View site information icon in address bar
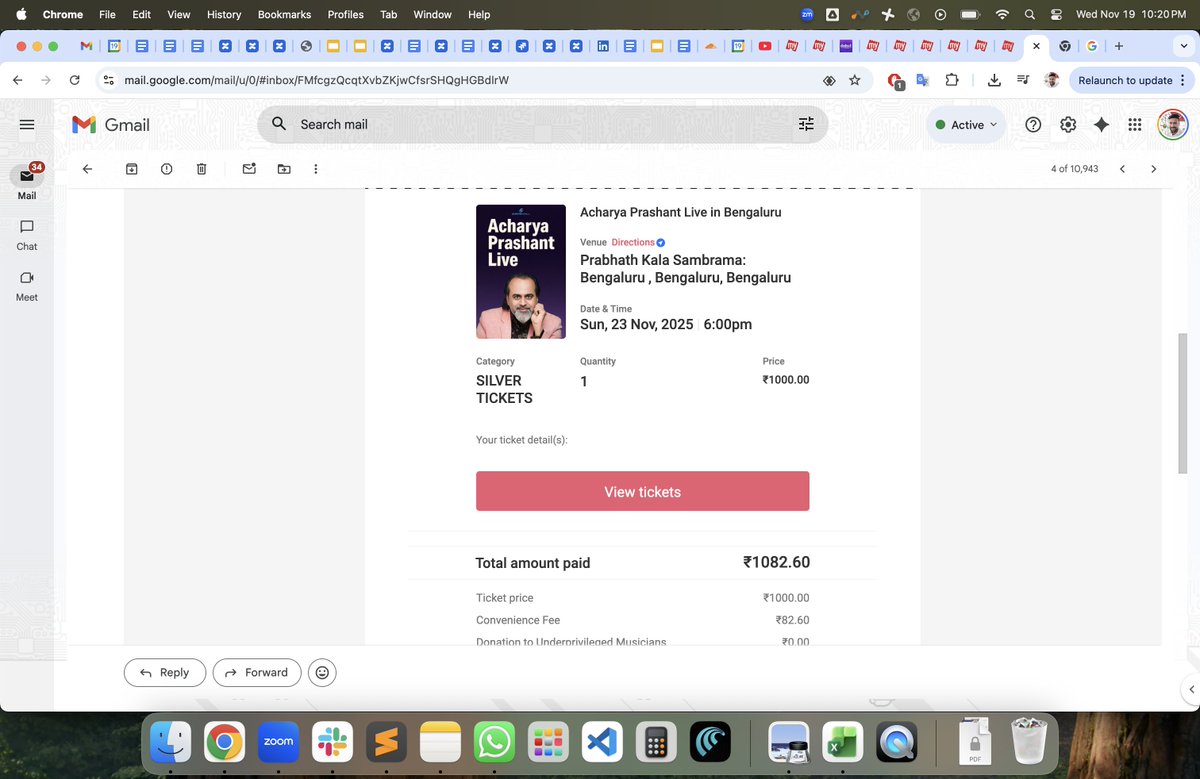Image resolution: width=1200 pixels, height=779 pixels. 109,80
